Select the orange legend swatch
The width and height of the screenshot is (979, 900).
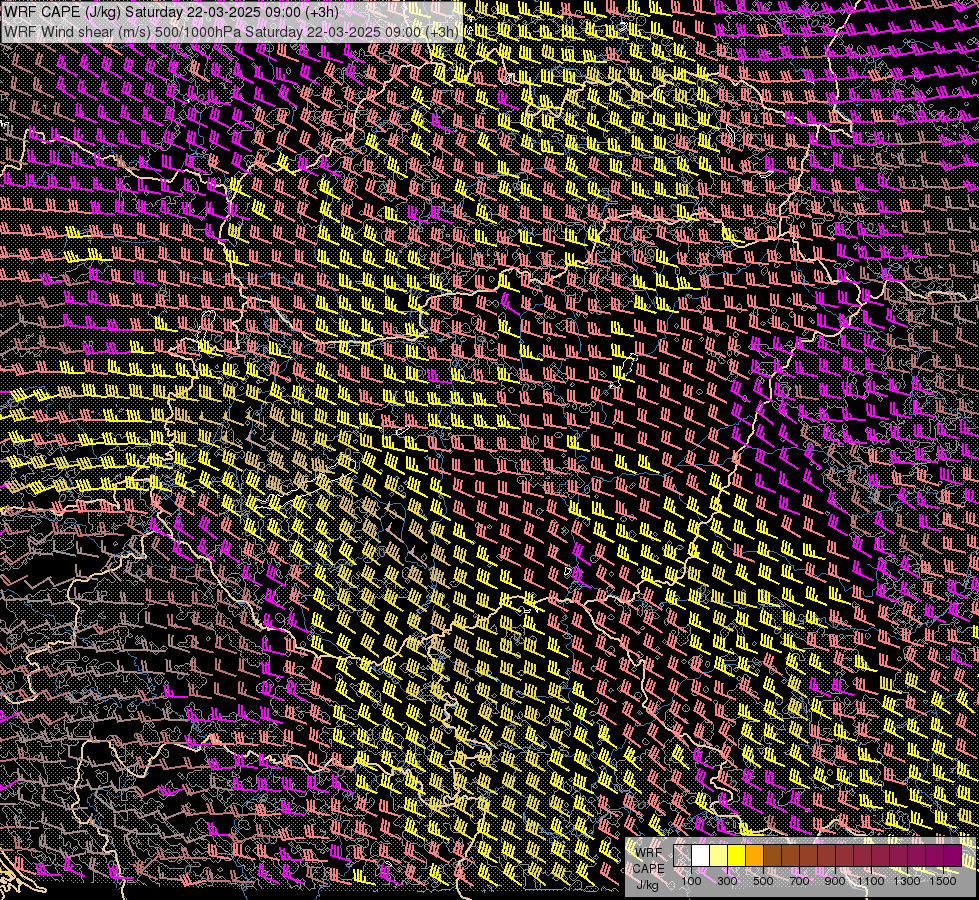tap(754, 856)
